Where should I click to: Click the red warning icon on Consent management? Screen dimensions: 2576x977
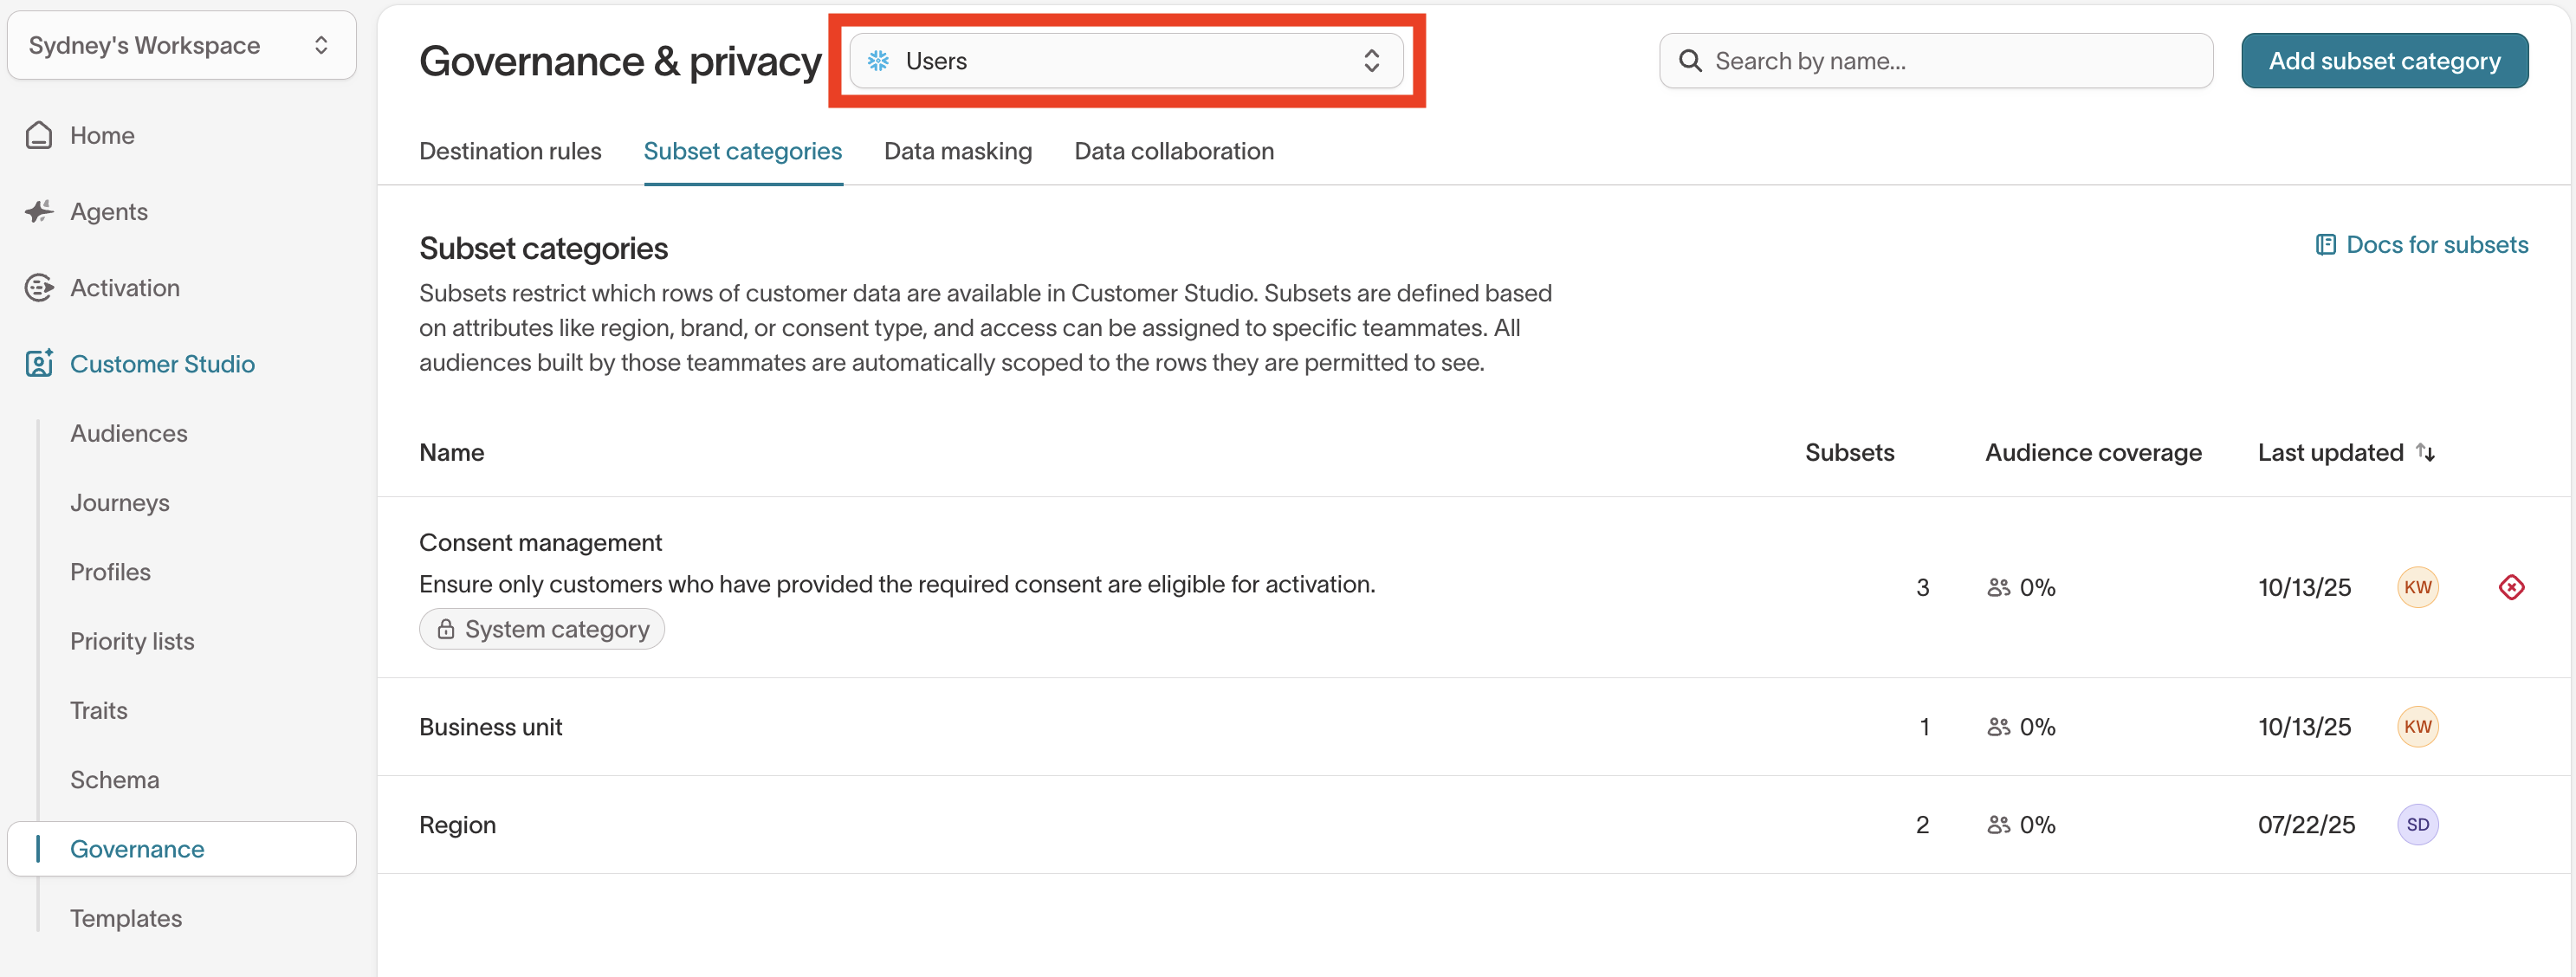[x=2511, y=587]
